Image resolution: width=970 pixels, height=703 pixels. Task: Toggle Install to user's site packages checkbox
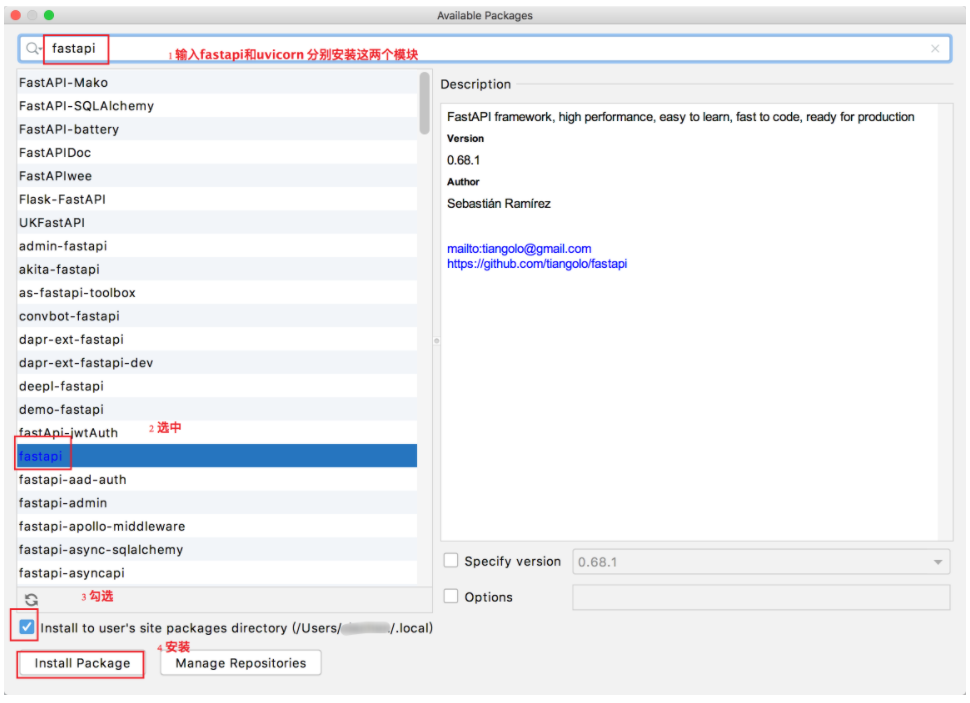point(27,627)
